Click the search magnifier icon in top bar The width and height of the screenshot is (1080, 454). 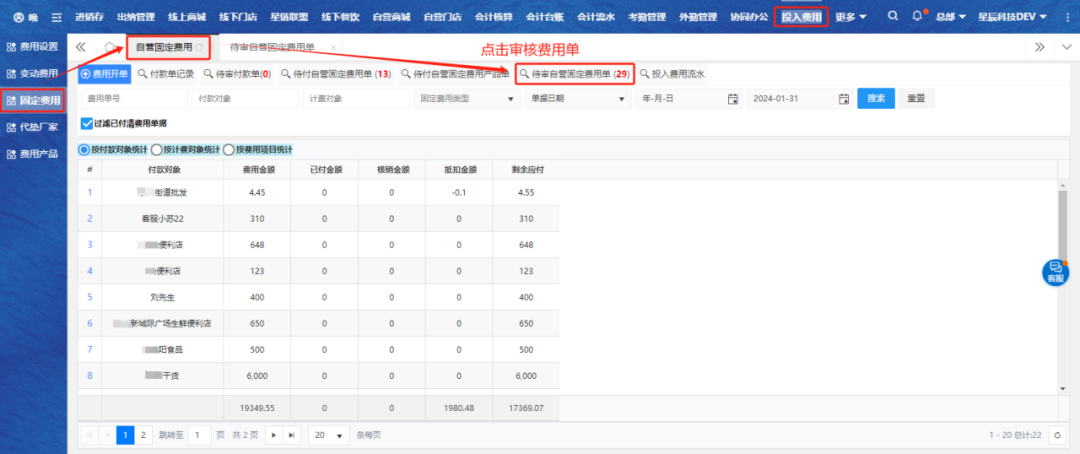pos(892,17)
